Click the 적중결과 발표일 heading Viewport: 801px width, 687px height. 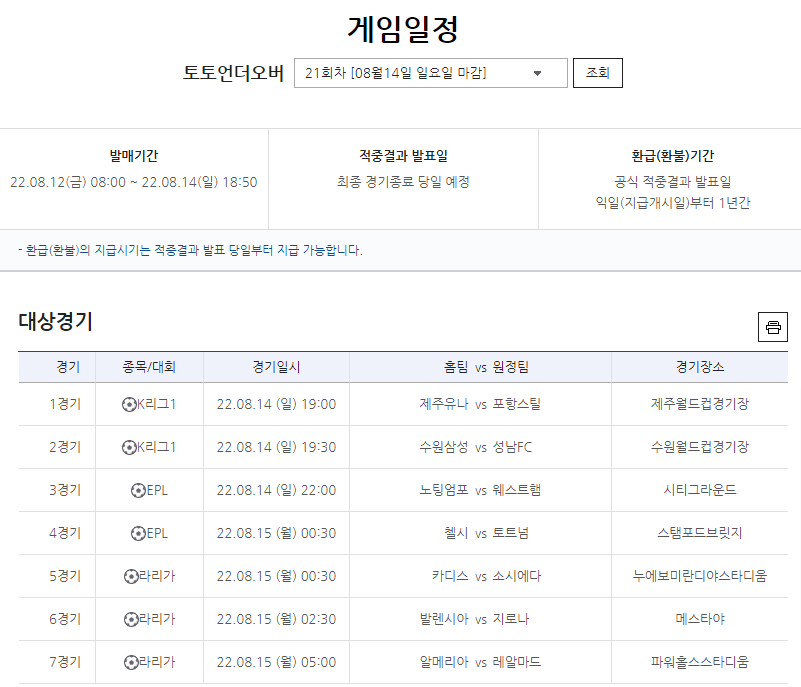(x=404, y=156)
